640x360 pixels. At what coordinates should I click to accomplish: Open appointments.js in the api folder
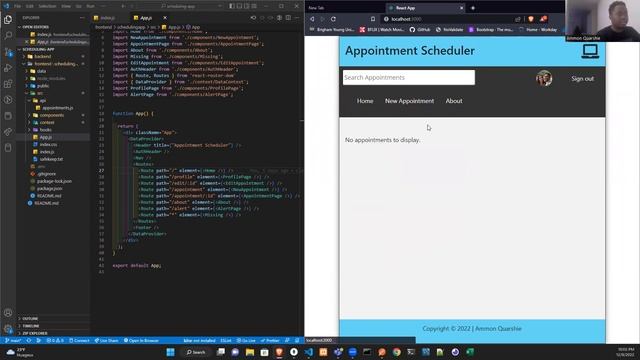(58, 108)
